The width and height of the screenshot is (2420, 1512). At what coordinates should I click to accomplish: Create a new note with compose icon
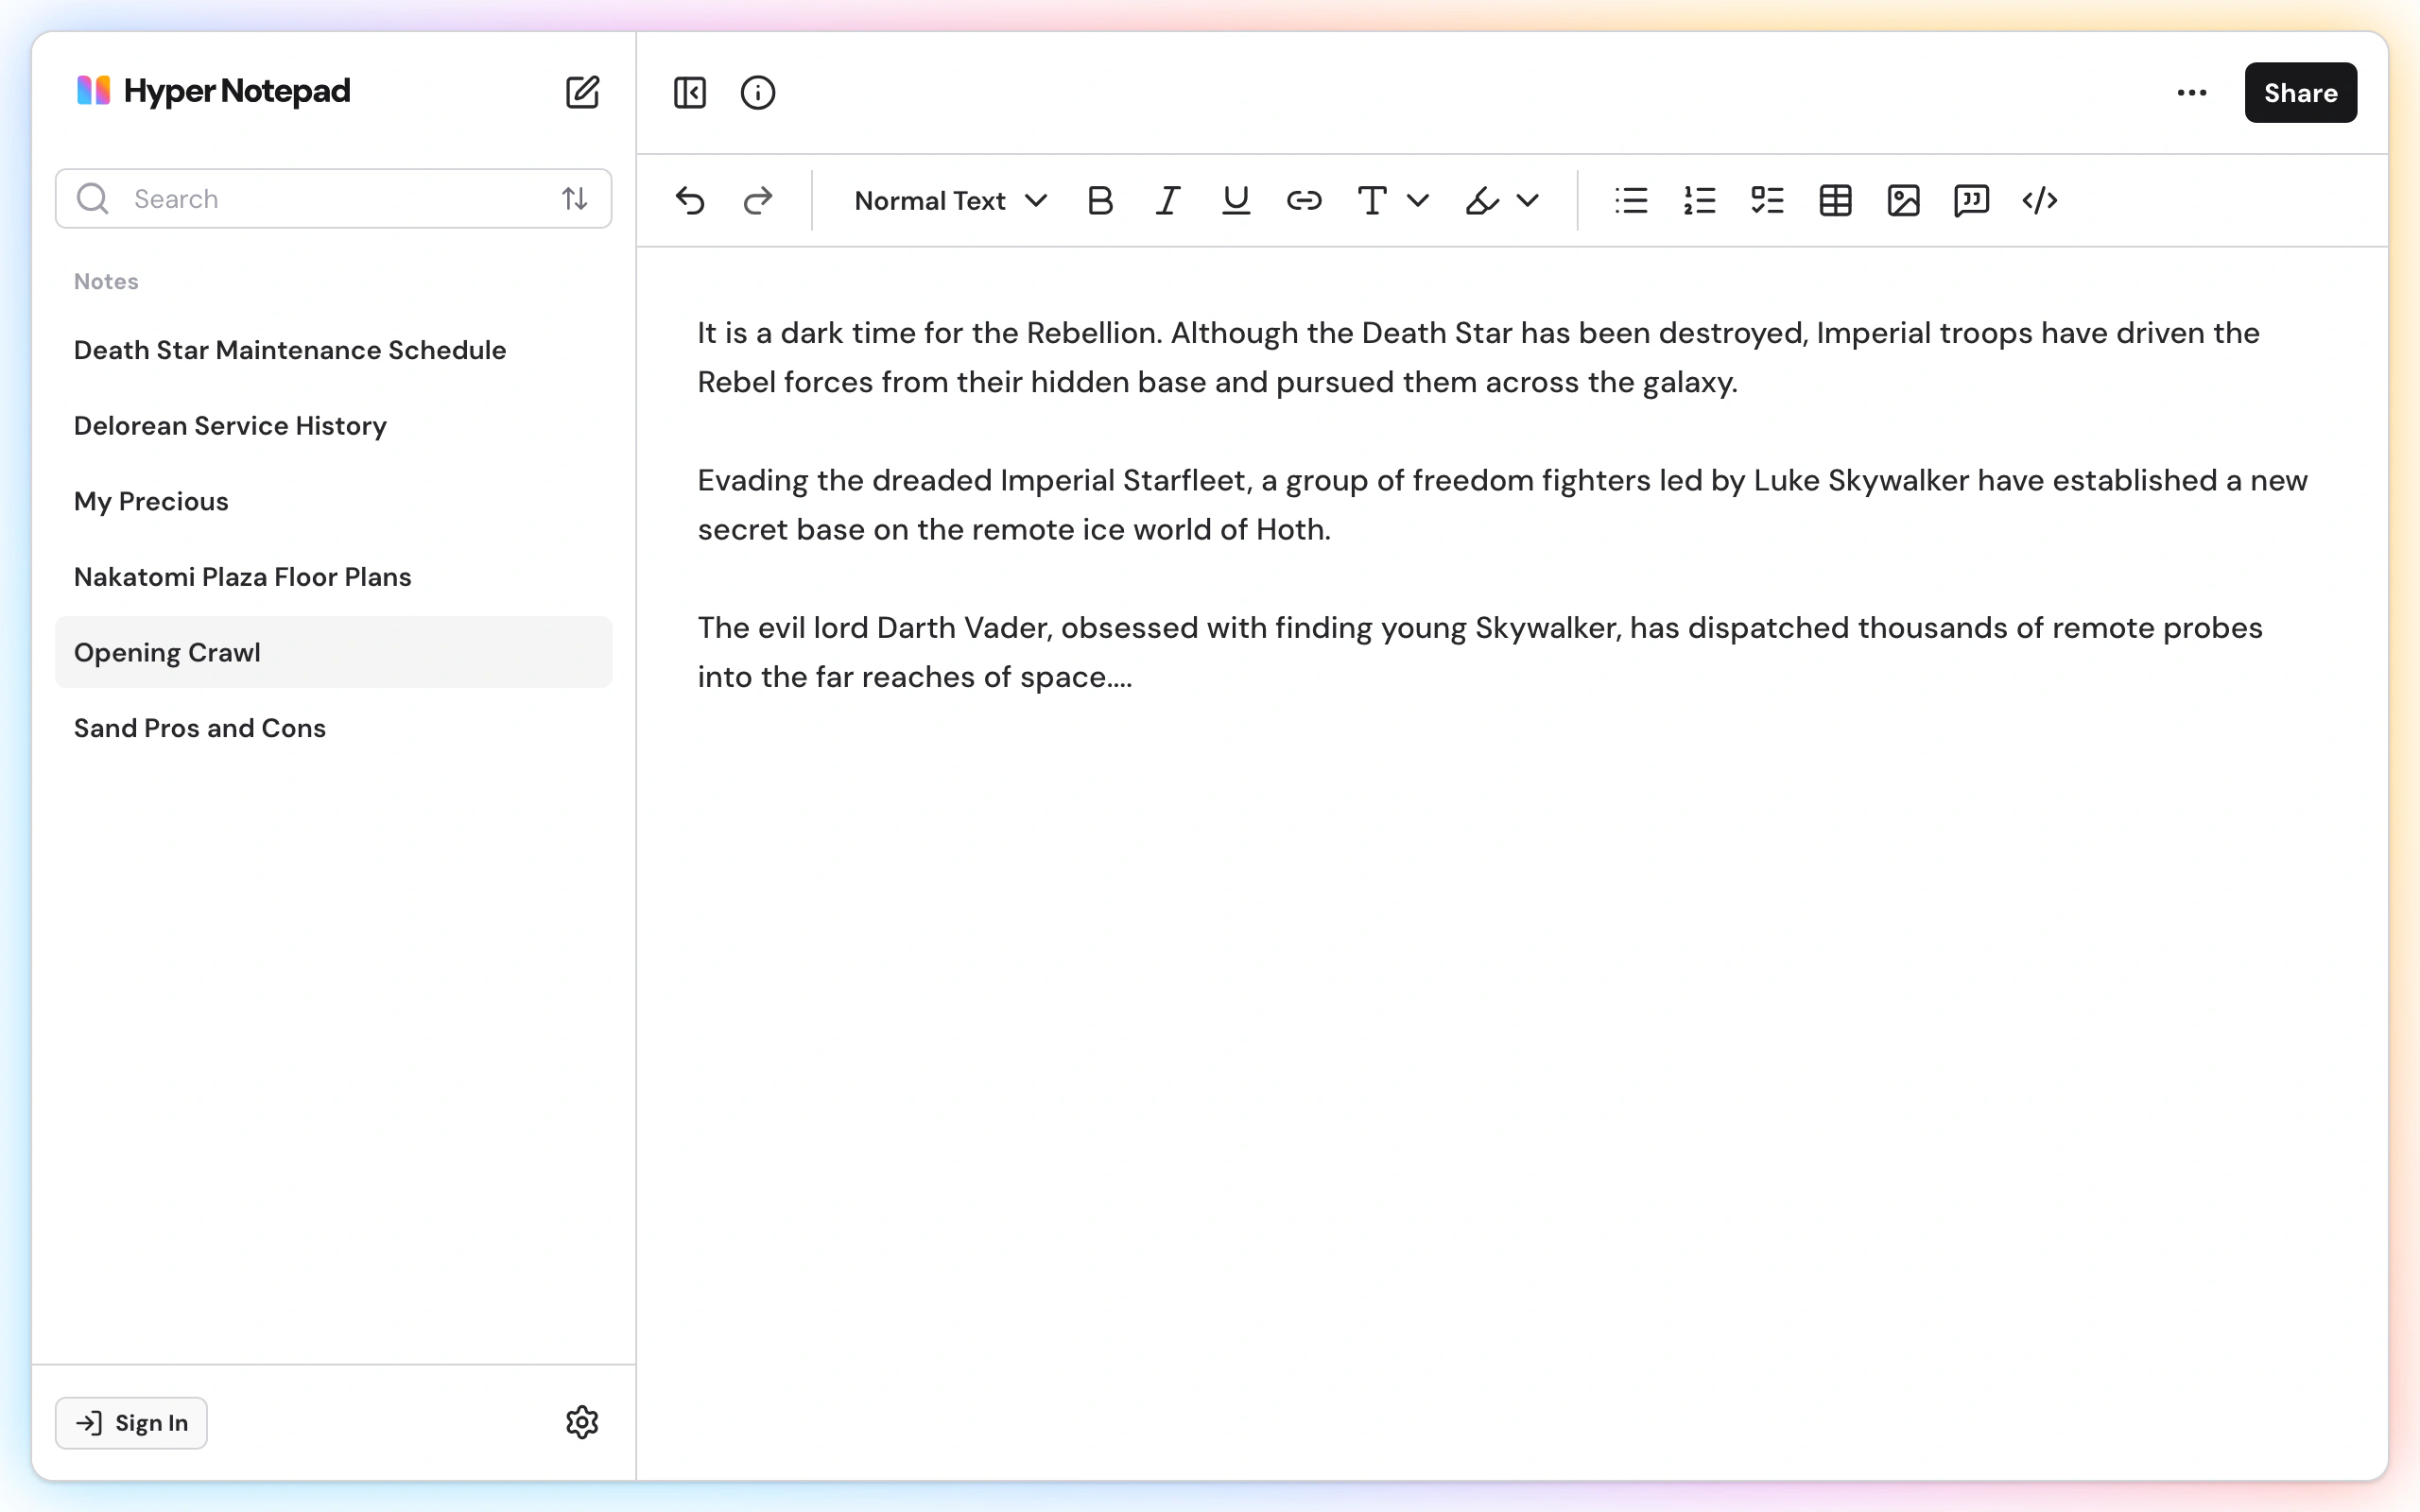point(582,92)
